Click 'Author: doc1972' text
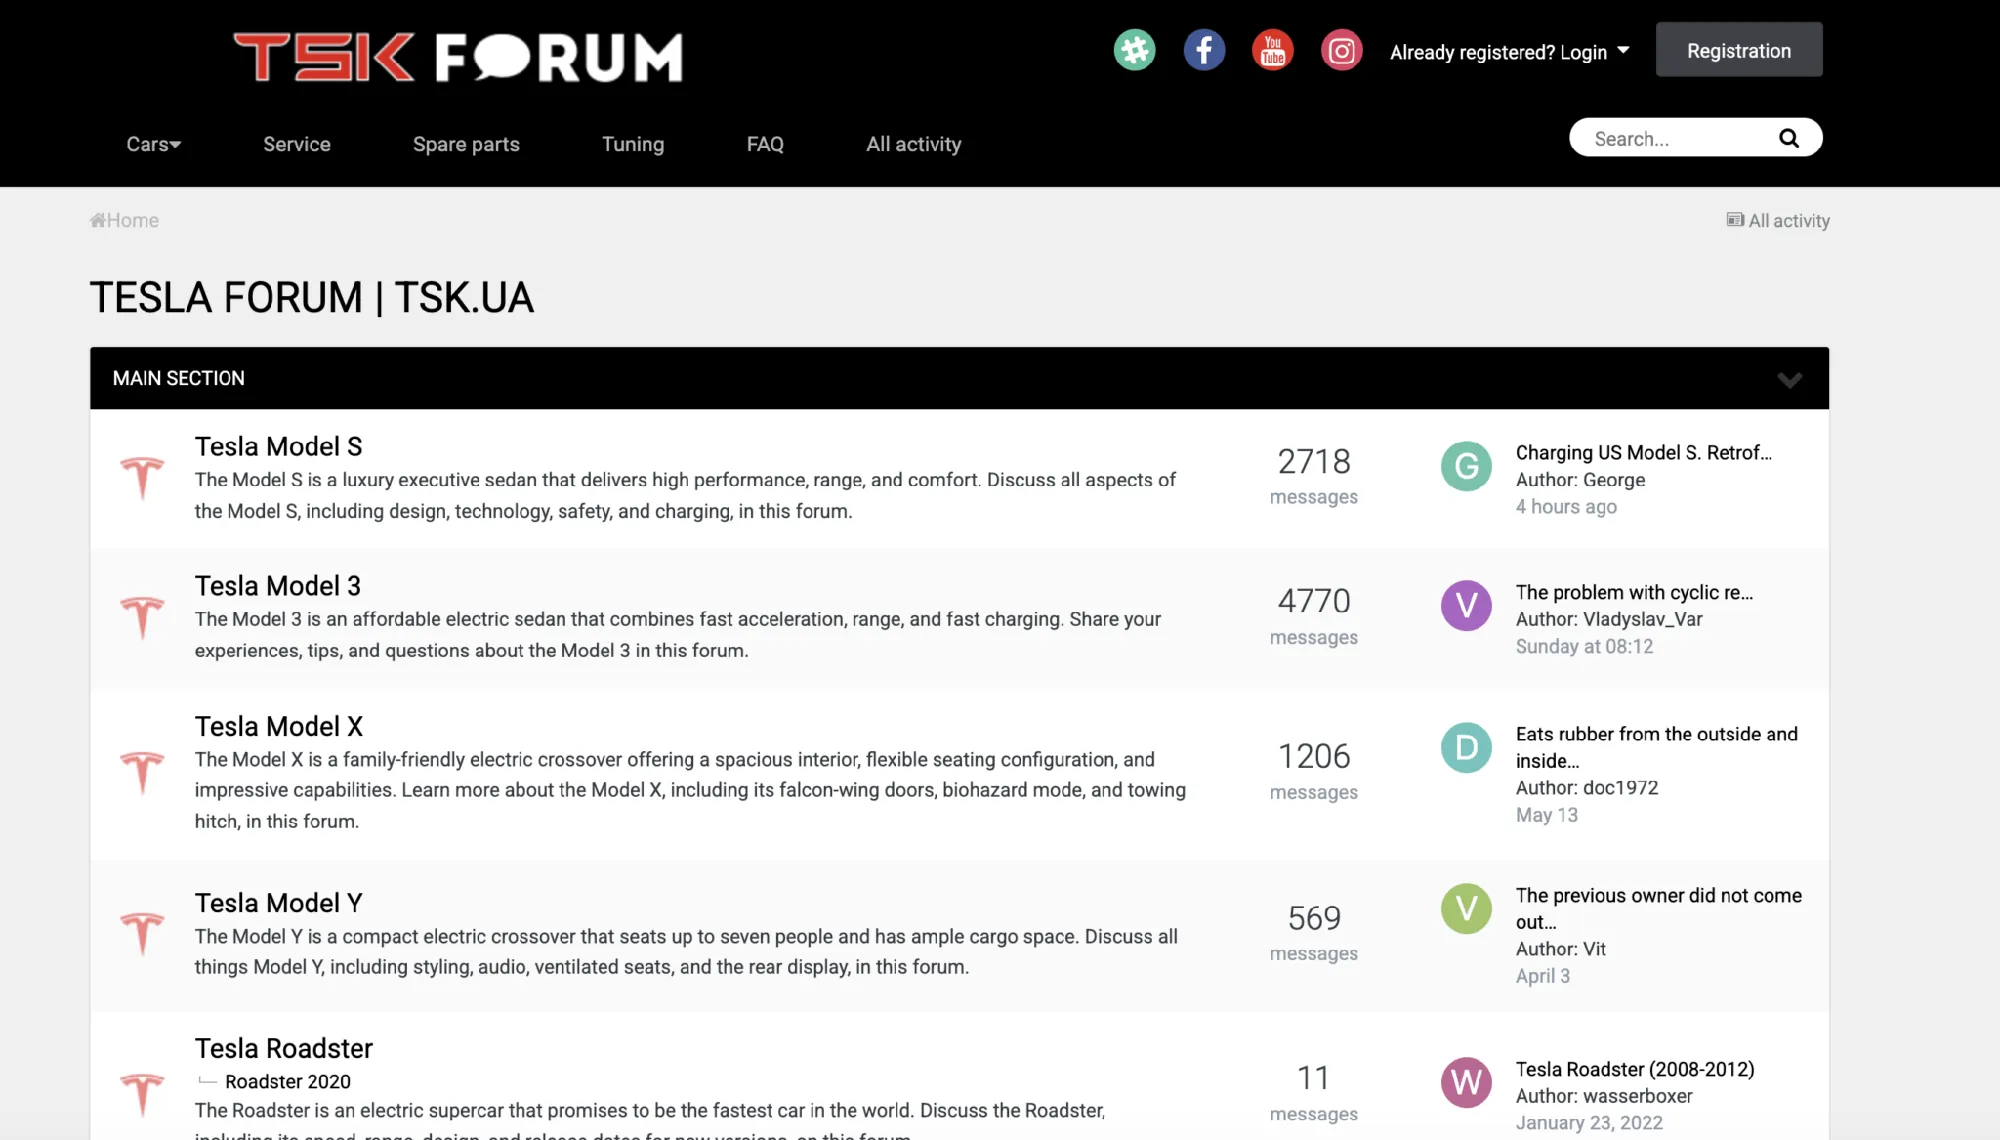Image resolution: width=2000 pixels, height=1140 pixels. coord(1587,788)
